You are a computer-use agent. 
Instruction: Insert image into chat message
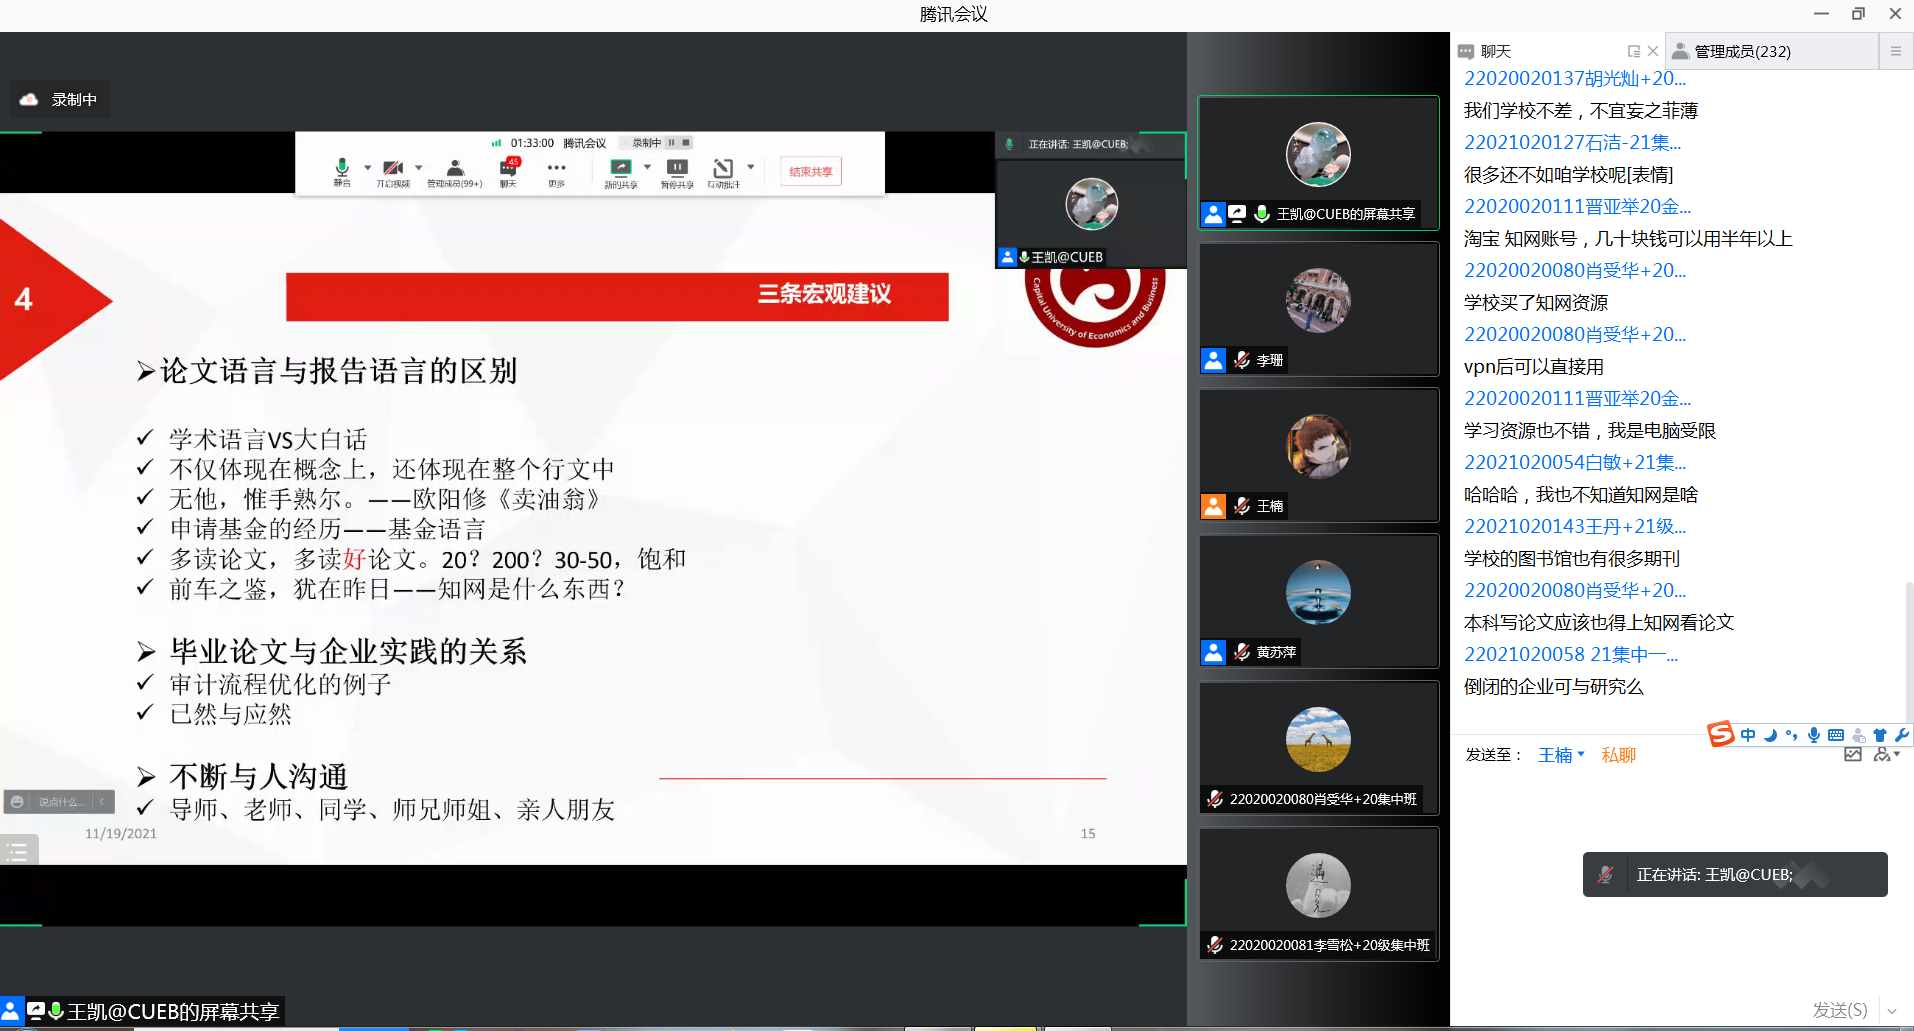(x=1853, y=755)
